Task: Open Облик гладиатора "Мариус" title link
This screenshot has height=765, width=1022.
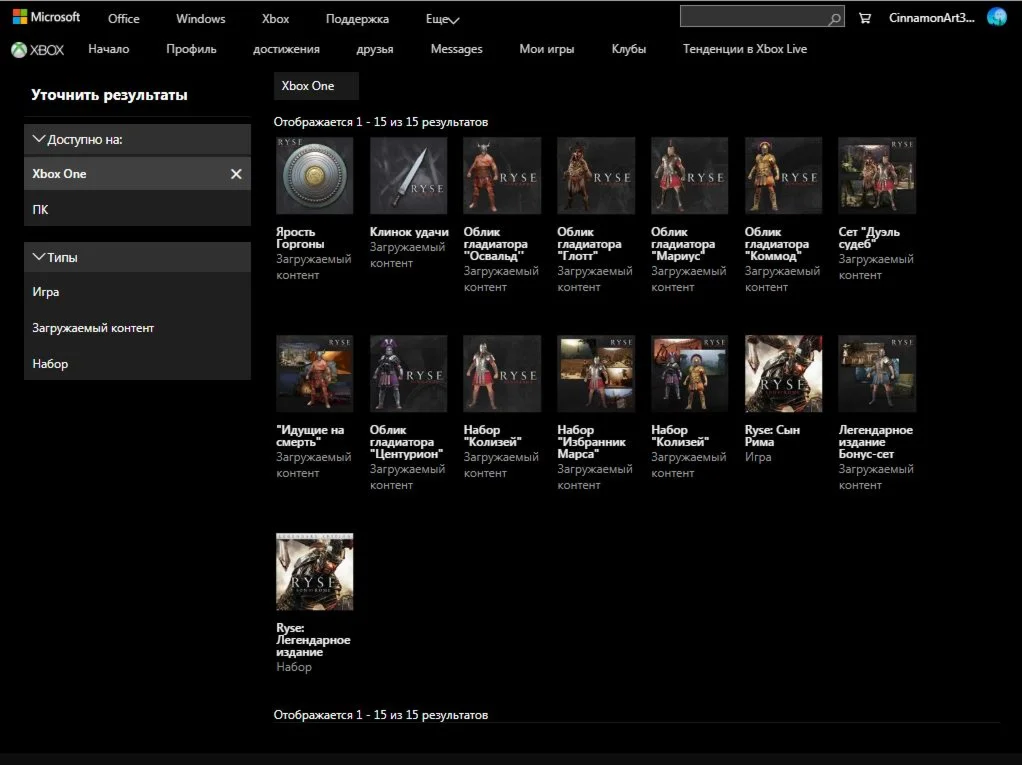Action: [683, 244]
